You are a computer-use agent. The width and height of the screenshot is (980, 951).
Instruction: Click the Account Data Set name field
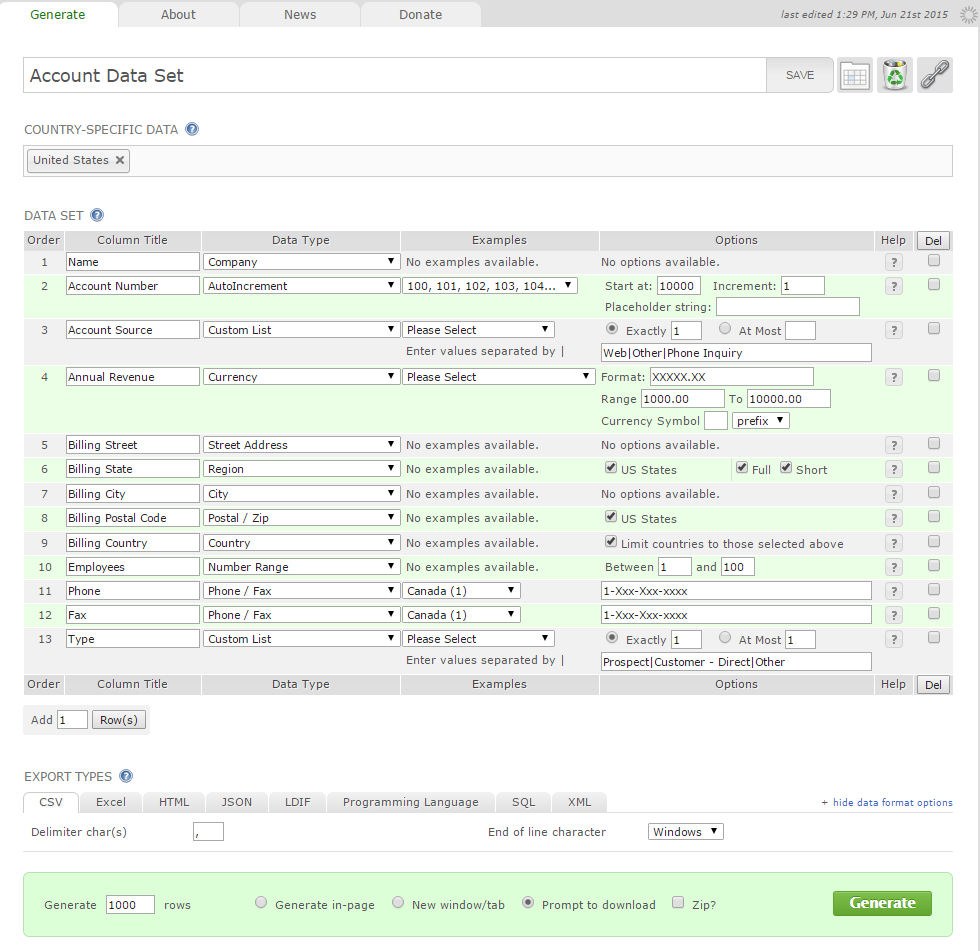(x=394, y=75)
